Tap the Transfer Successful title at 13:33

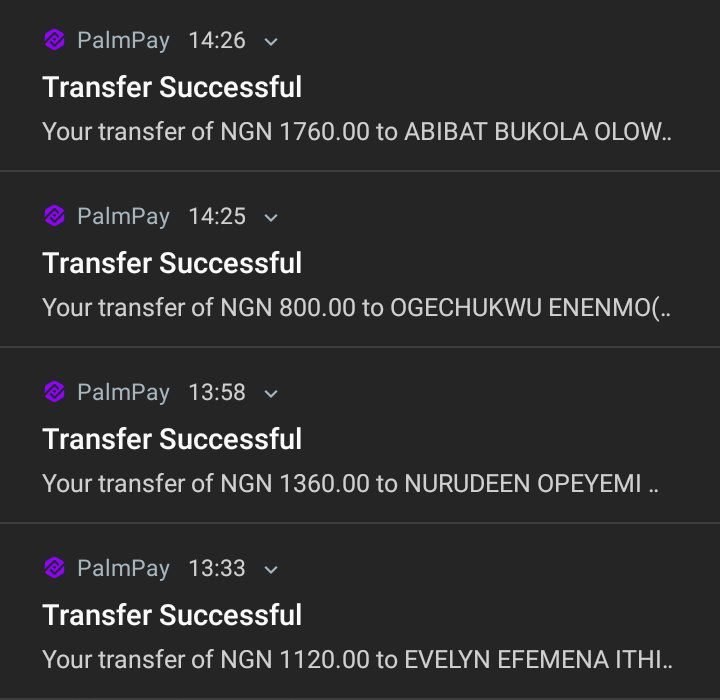click(172, 615)
